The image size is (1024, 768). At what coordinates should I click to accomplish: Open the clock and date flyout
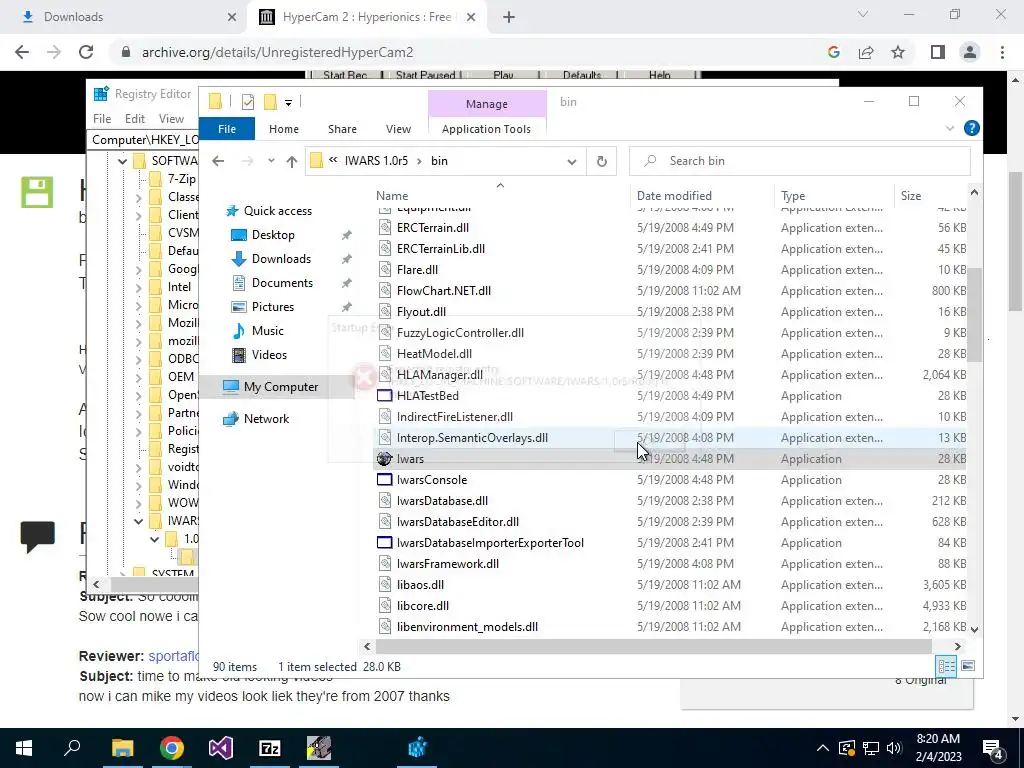pos(938,748)
